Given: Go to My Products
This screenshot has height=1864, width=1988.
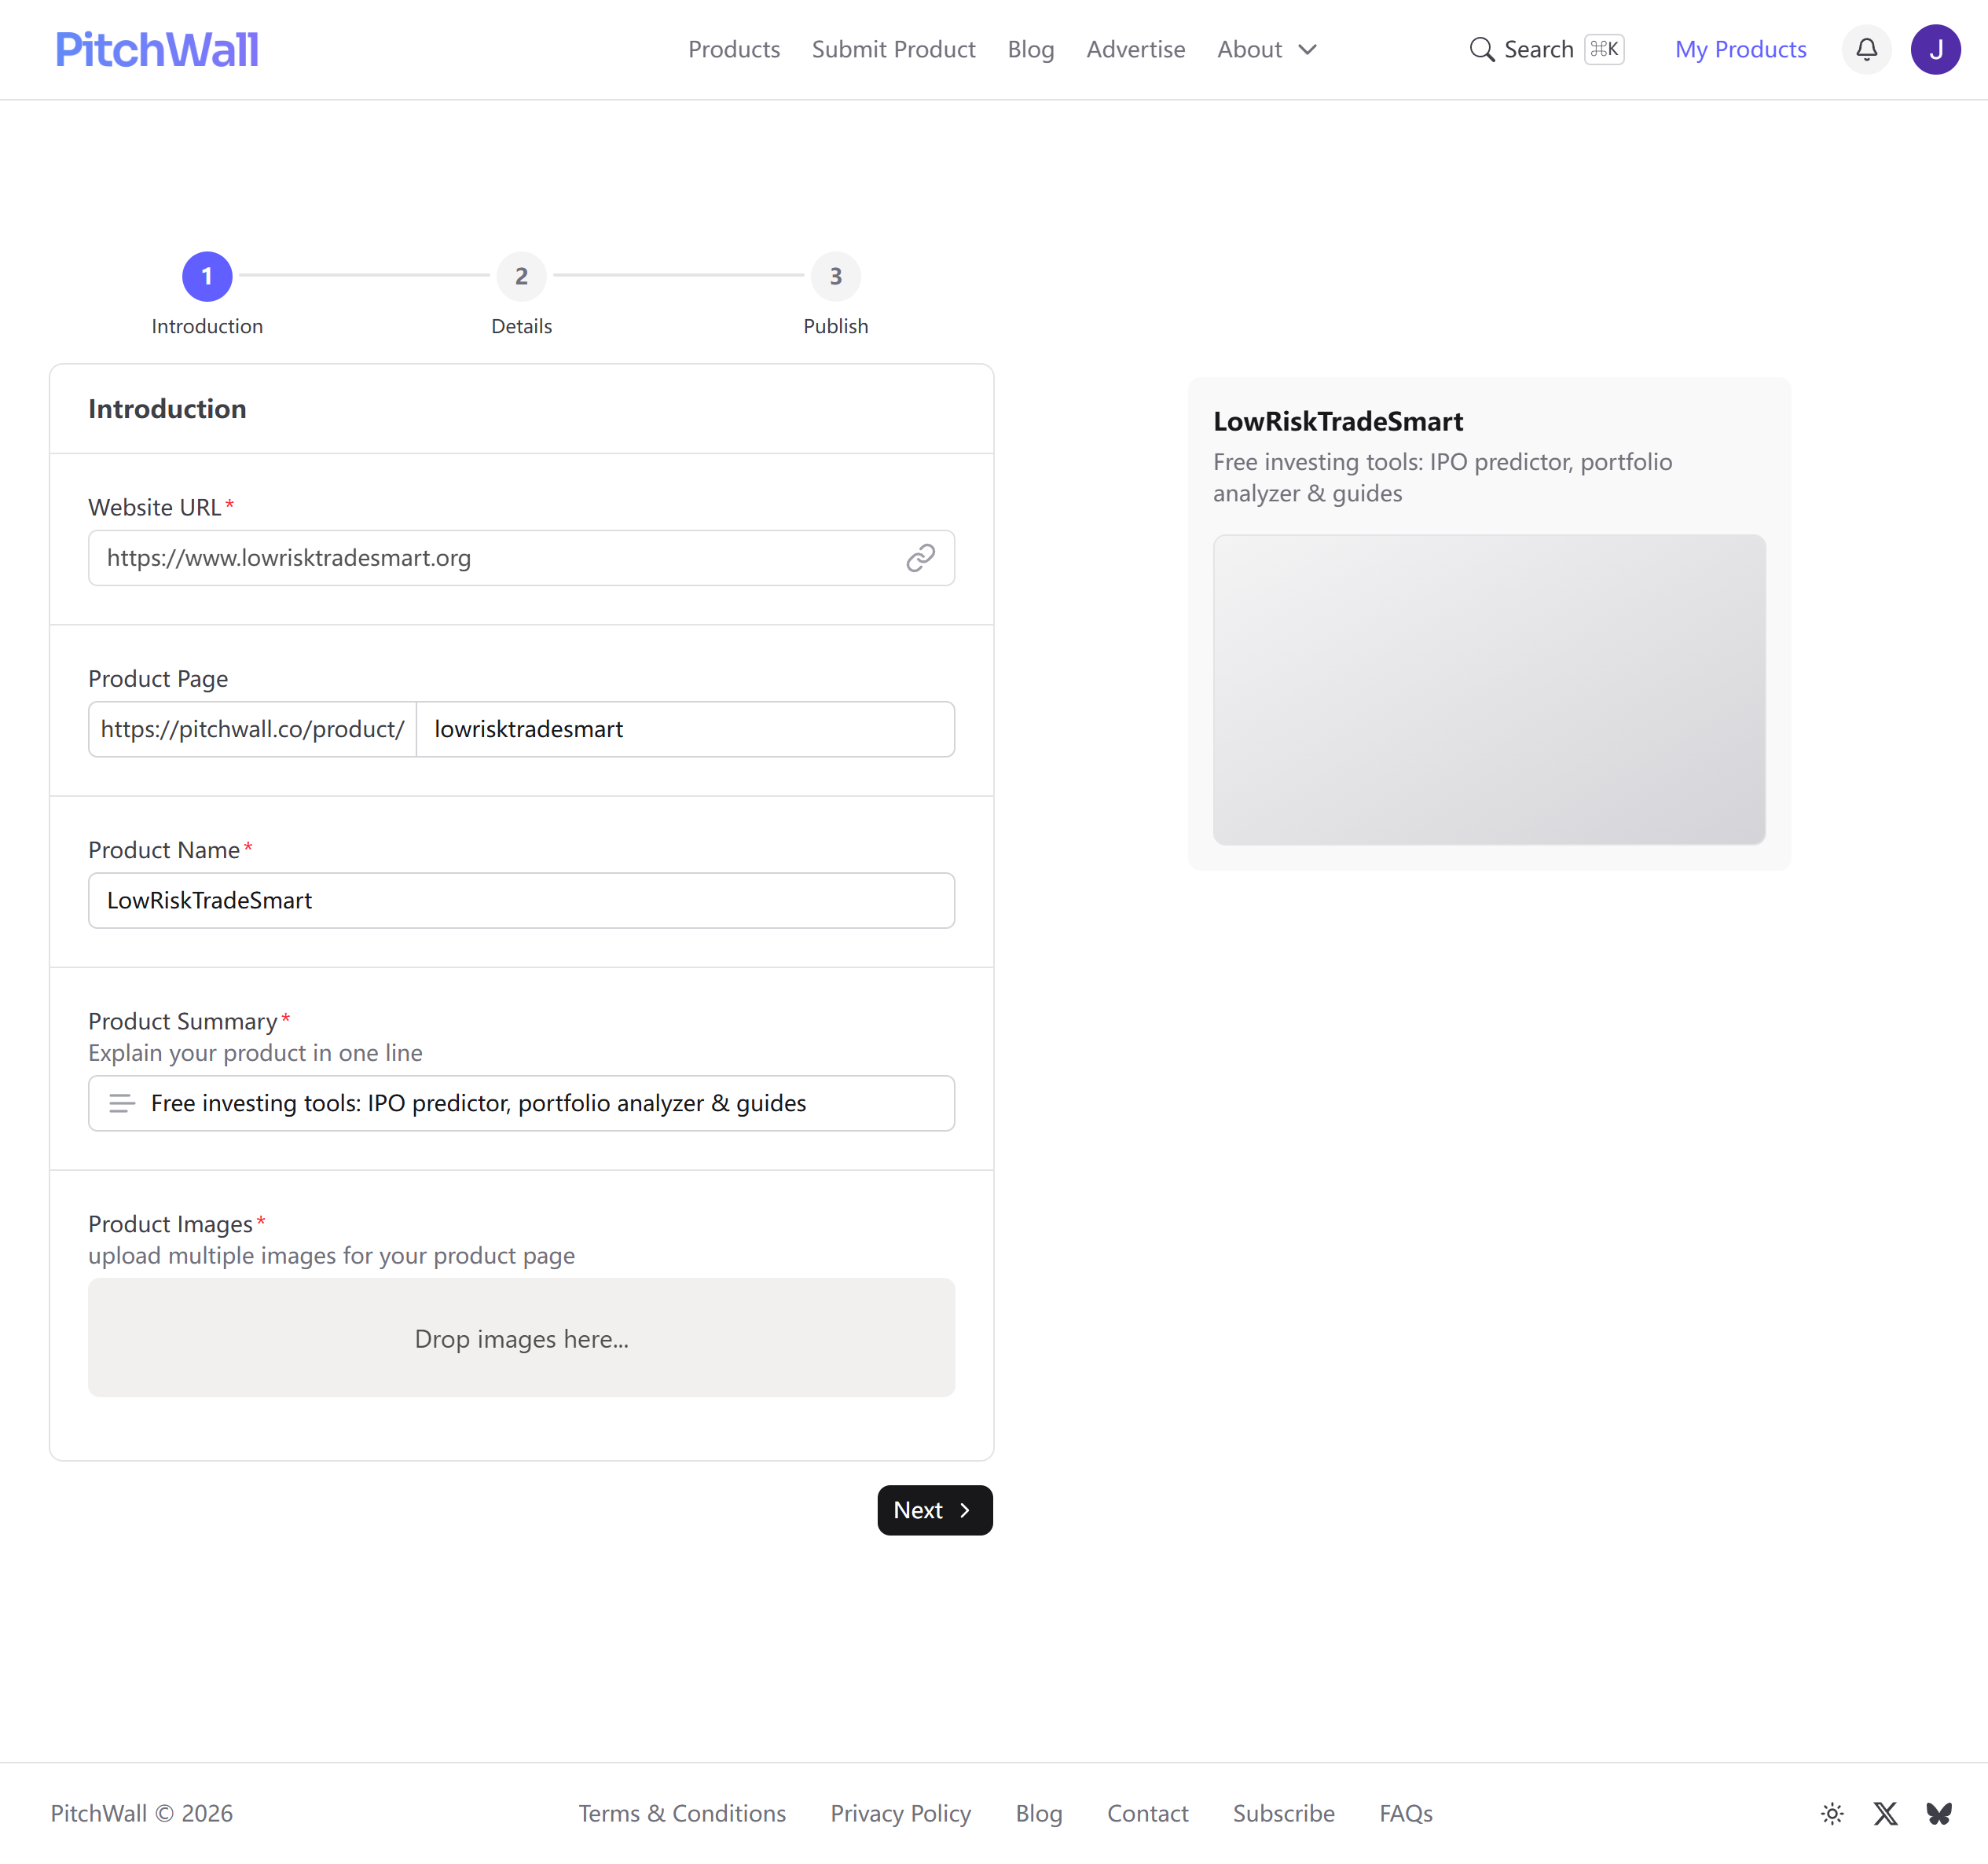Looking at the screenshot, I should click(1739, 49).
